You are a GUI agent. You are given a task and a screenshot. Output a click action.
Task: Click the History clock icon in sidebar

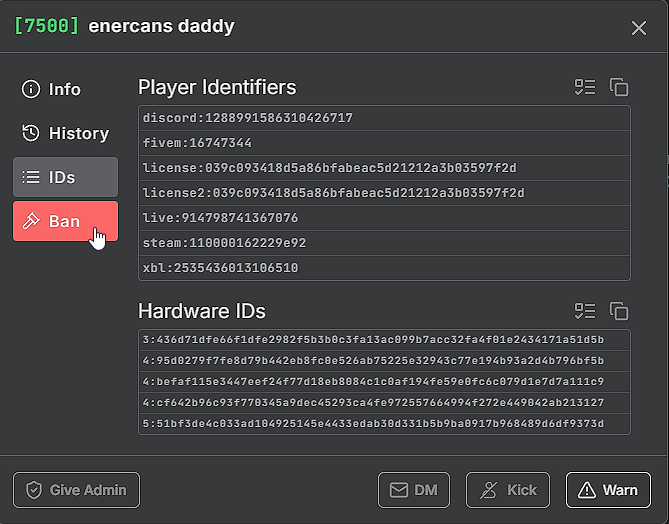coord(31,133)
